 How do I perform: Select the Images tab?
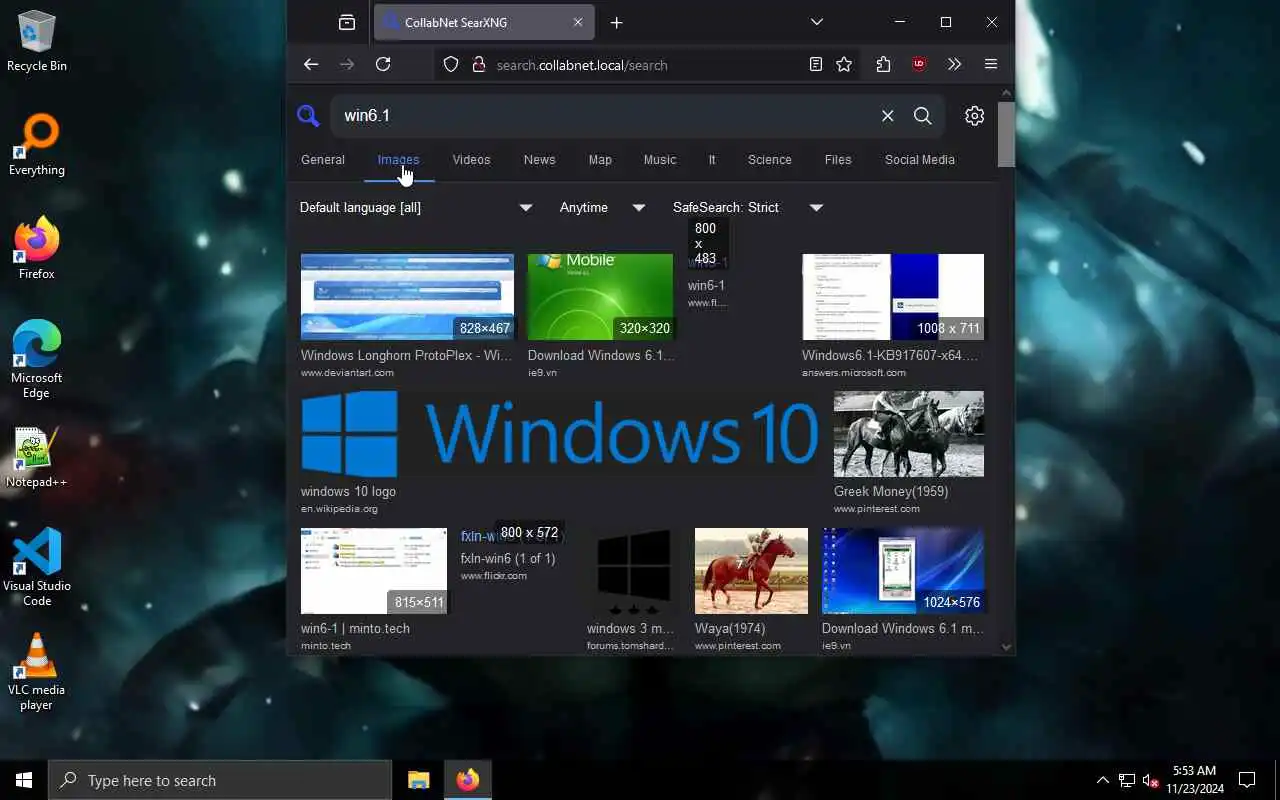point(398,160)
